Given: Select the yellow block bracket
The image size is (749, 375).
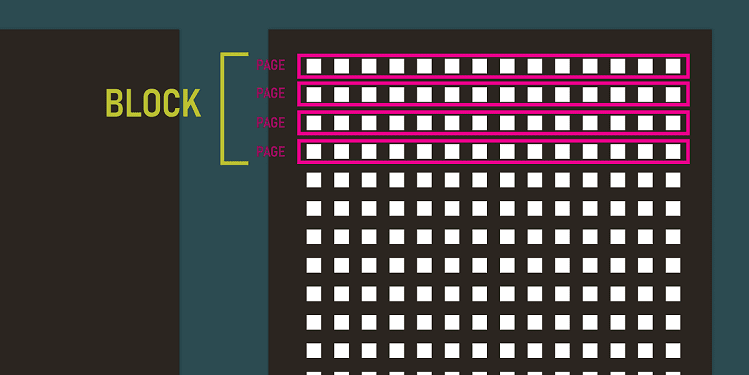Looking at the screenshot, I should pyautogui.click(x=234, y=108).
